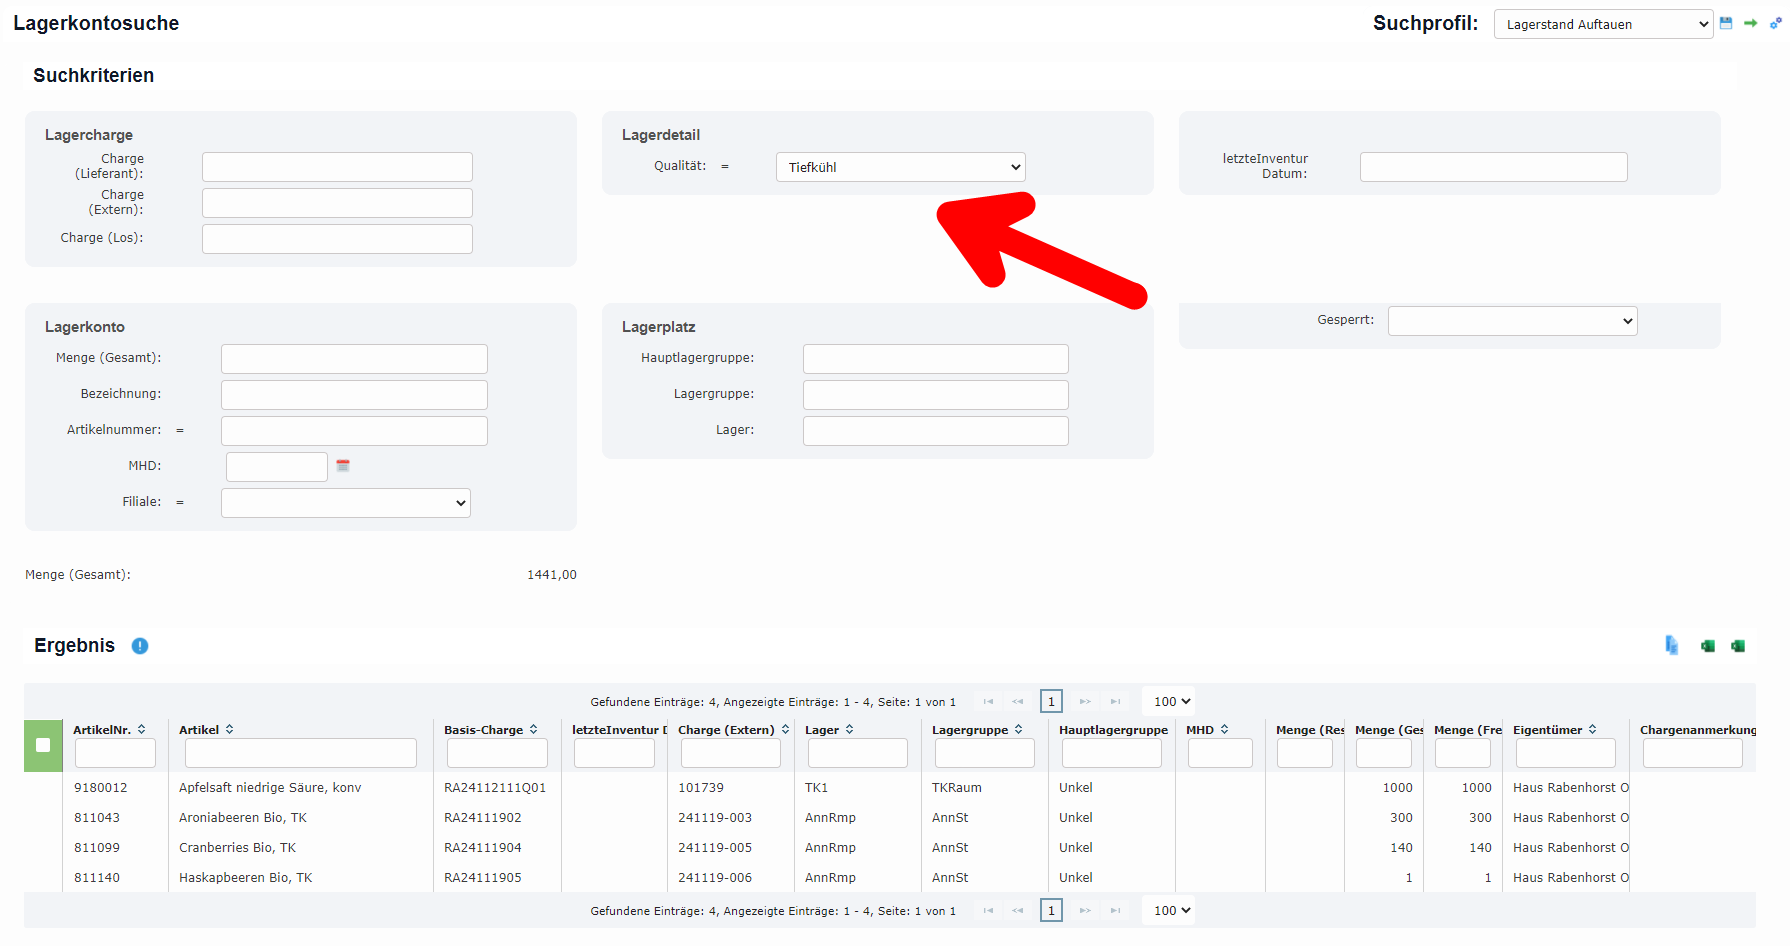Click page 1 in top pagination

point(1051,702)
